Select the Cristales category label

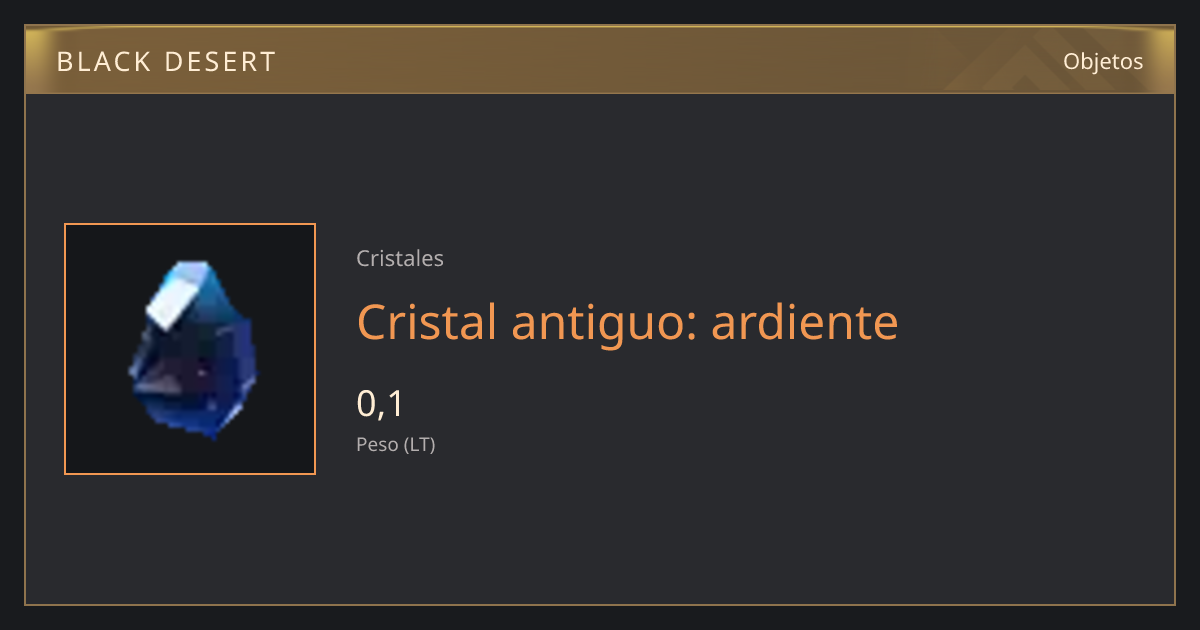400,258
